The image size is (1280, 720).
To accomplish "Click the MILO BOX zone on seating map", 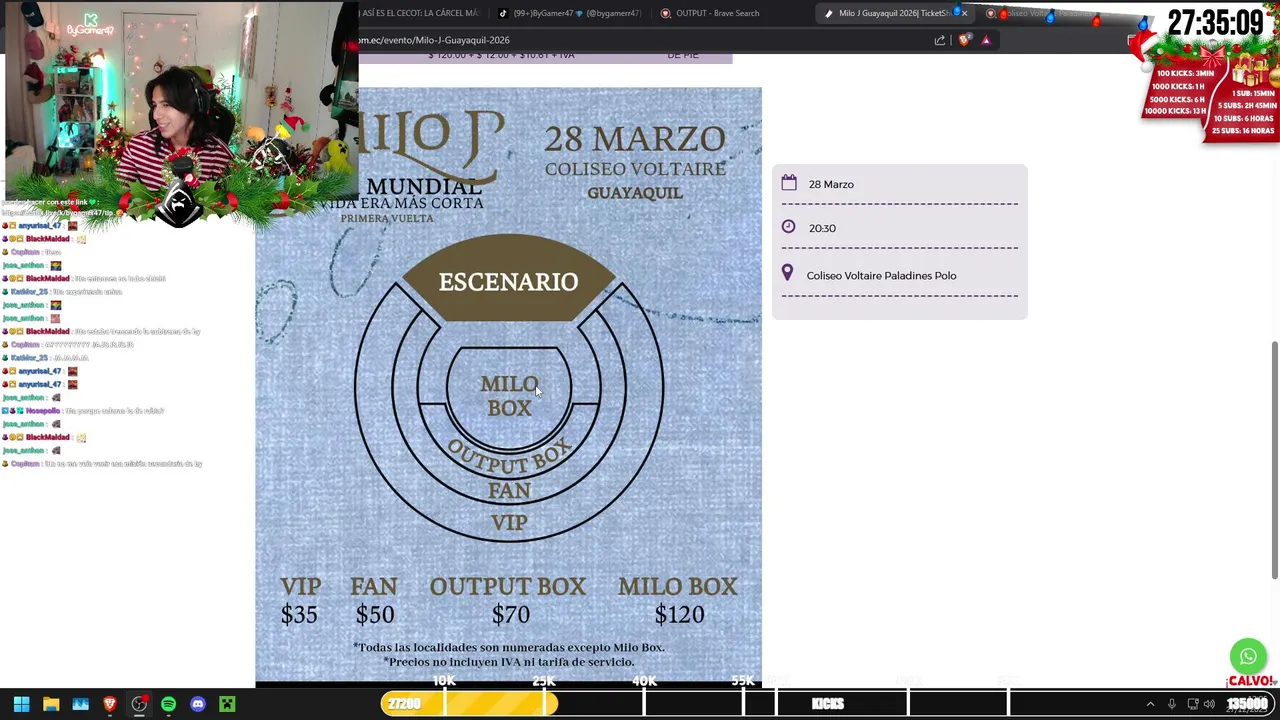I will click(509, 395).
